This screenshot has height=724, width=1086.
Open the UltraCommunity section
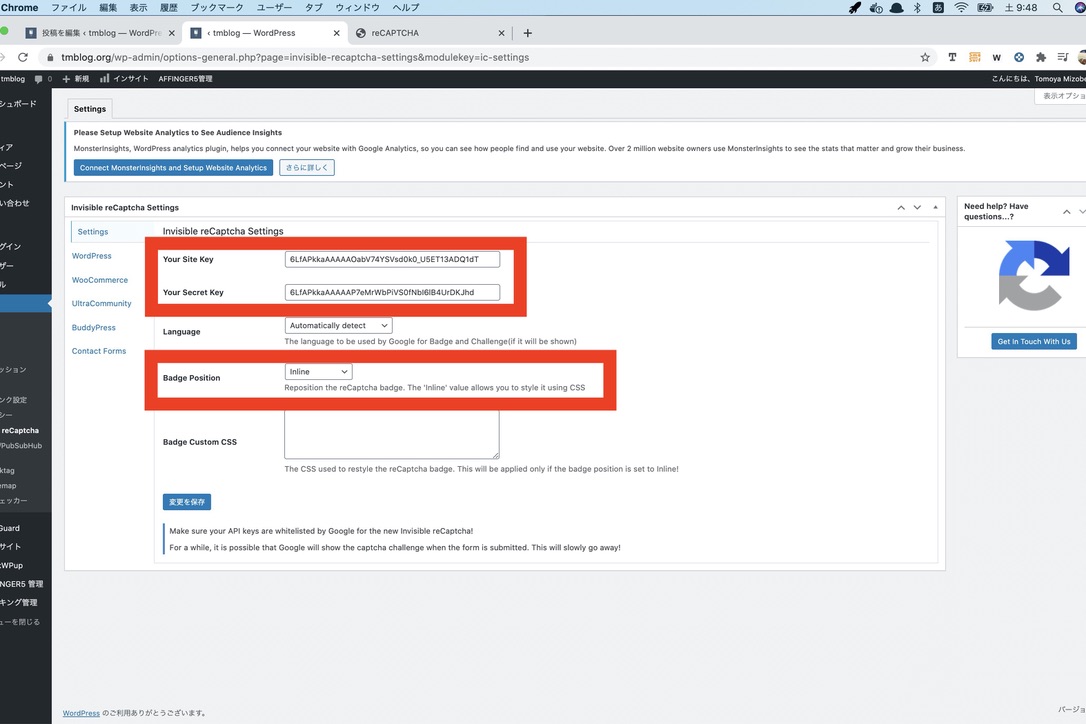pos(101,304)
